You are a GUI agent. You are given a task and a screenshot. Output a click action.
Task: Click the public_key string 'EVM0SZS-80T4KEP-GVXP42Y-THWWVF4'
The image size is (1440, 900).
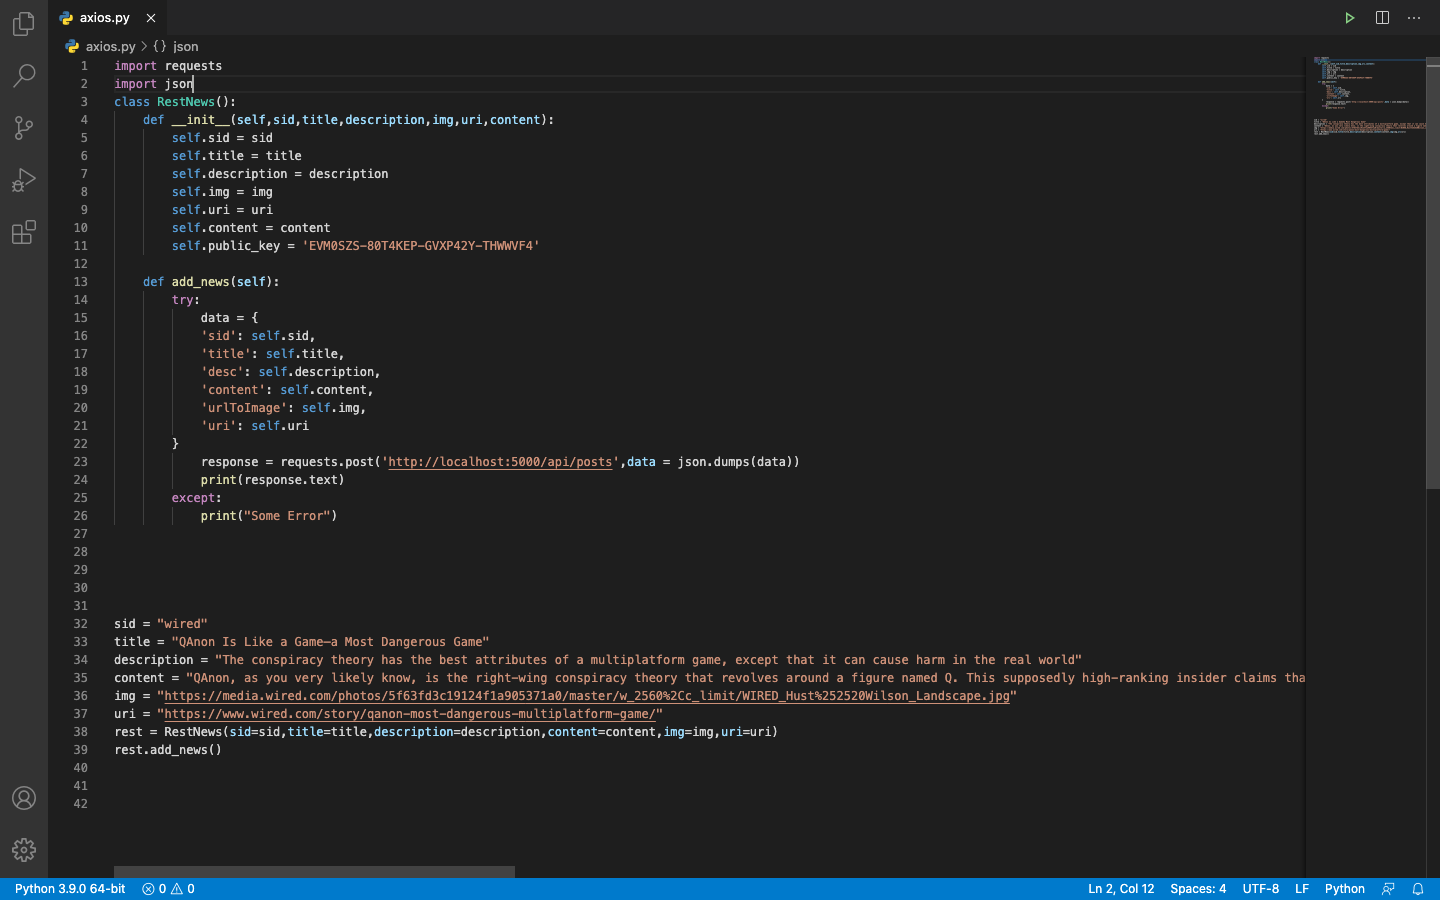click(421, 246)
